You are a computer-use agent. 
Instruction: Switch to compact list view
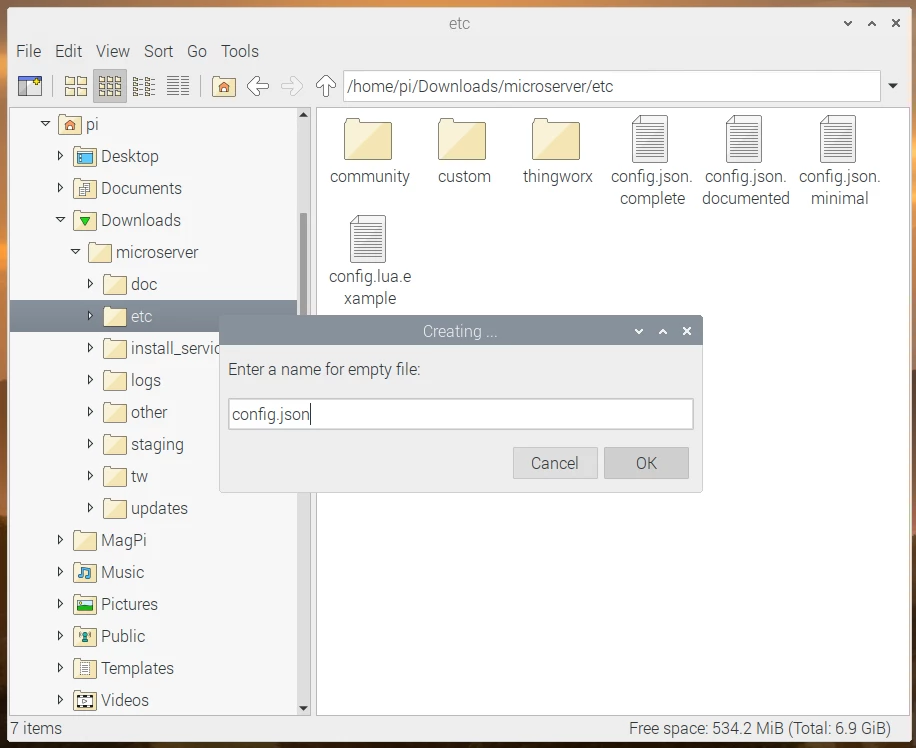(x=144, y=86)
